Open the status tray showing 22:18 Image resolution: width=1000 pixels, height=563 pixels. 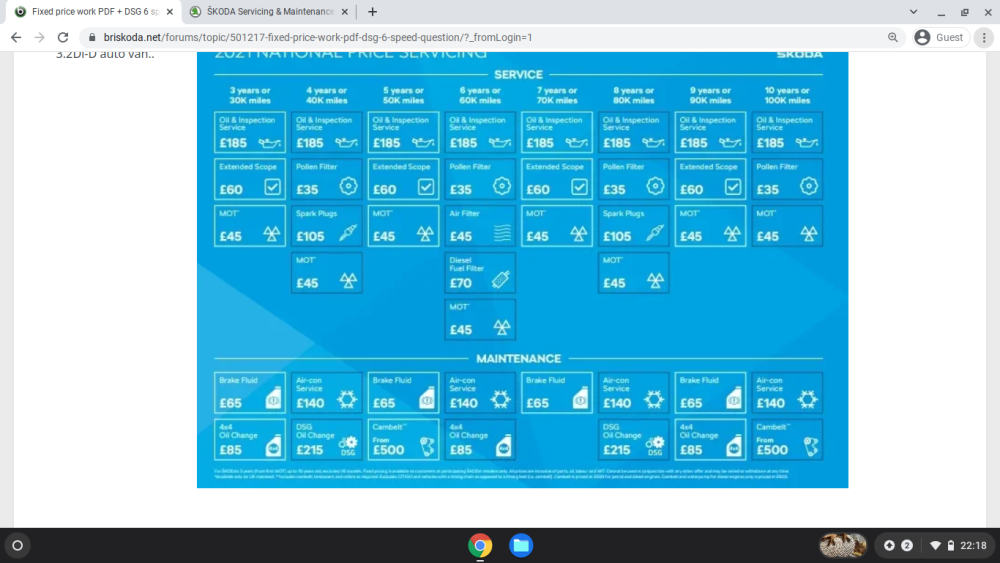point(958,545)
